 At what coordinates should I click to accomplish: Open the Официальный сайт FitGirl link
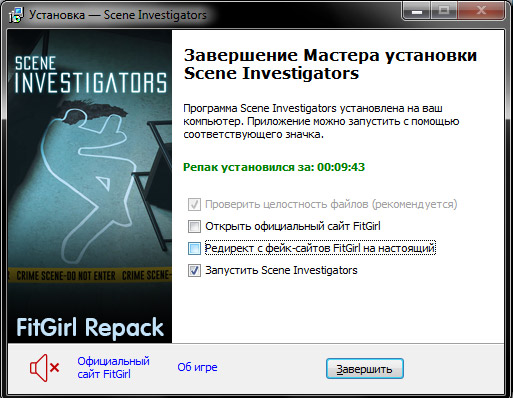click(x=113, y=368)
